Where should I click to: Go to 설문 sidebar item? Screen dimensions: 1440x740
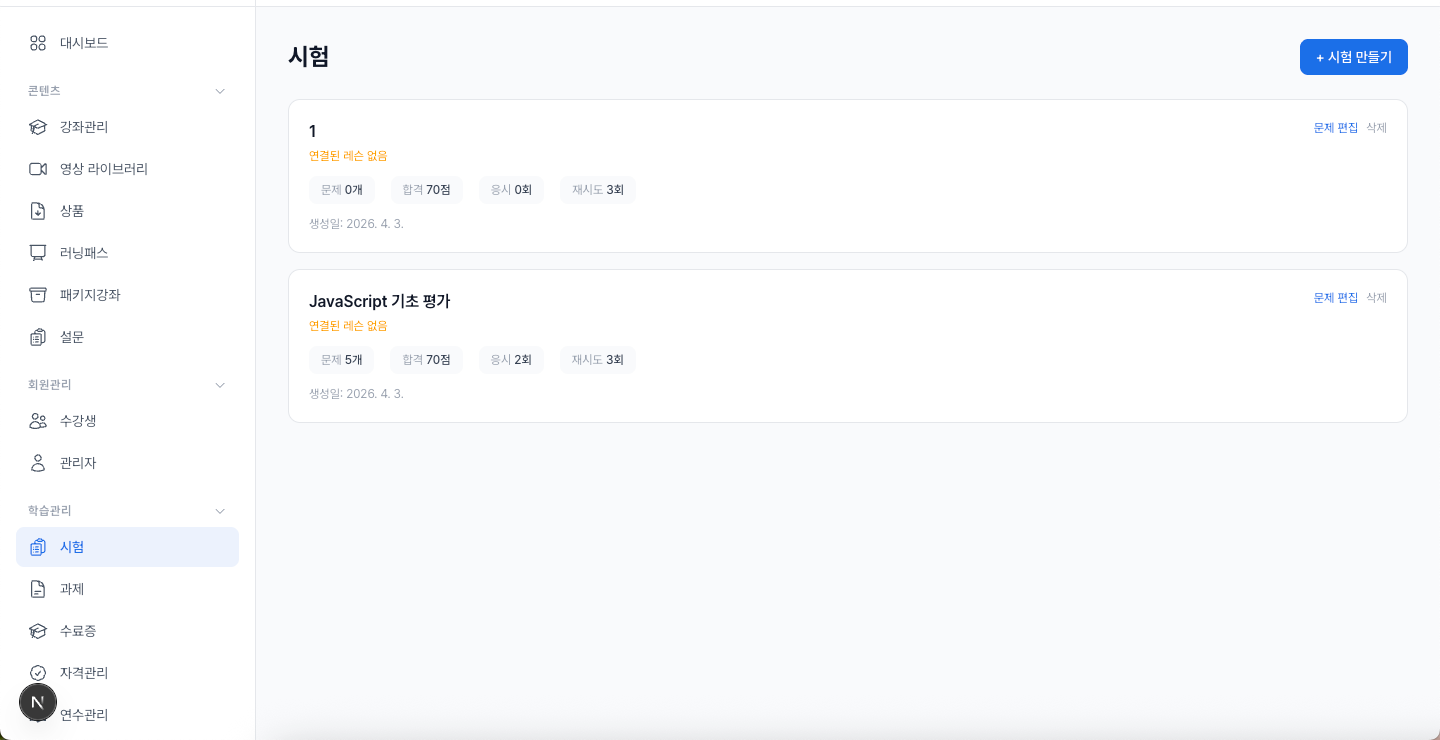(x=127, y=337)
